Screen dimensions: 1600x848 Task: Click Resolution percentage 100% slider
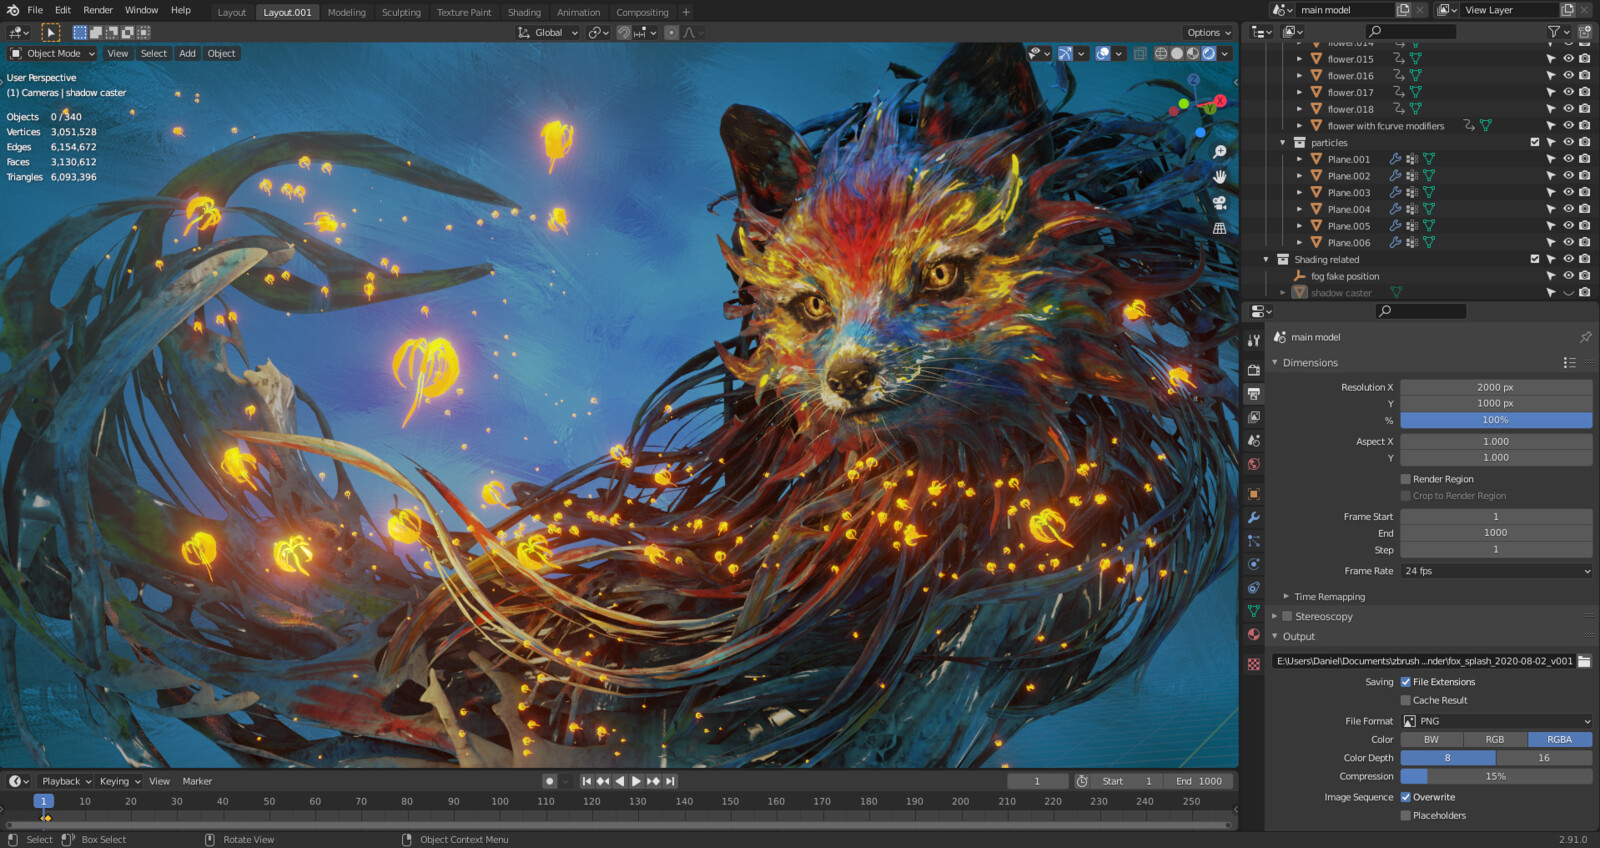pyautogui.click(x=1496, y=420)
